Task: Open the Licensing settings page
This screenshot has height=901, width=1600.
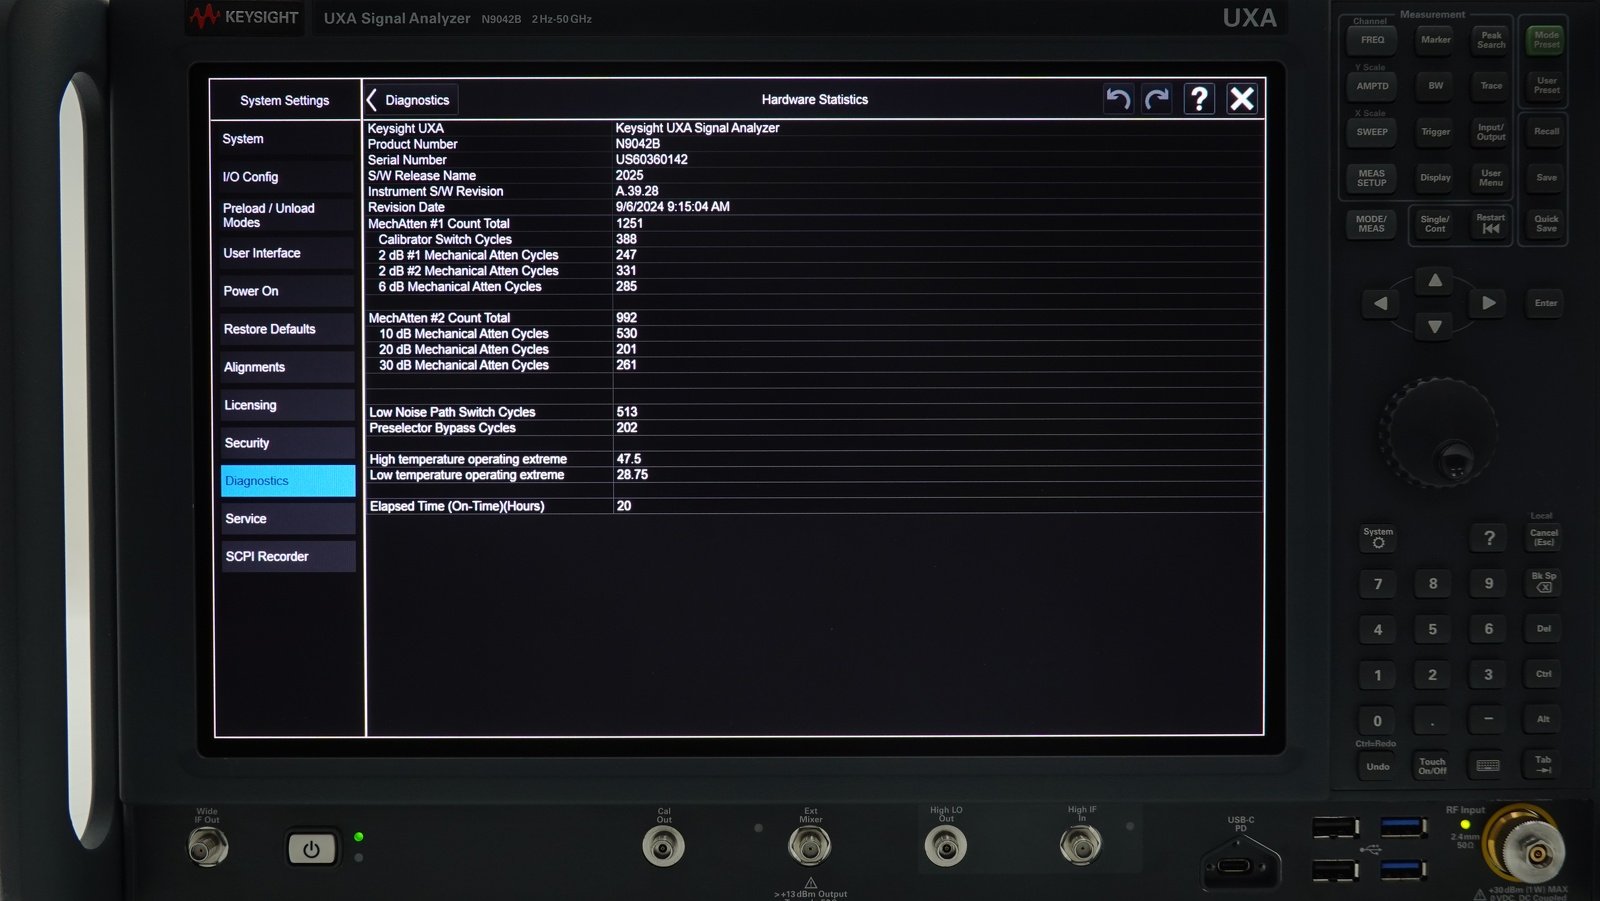Action: click(288, 405)
